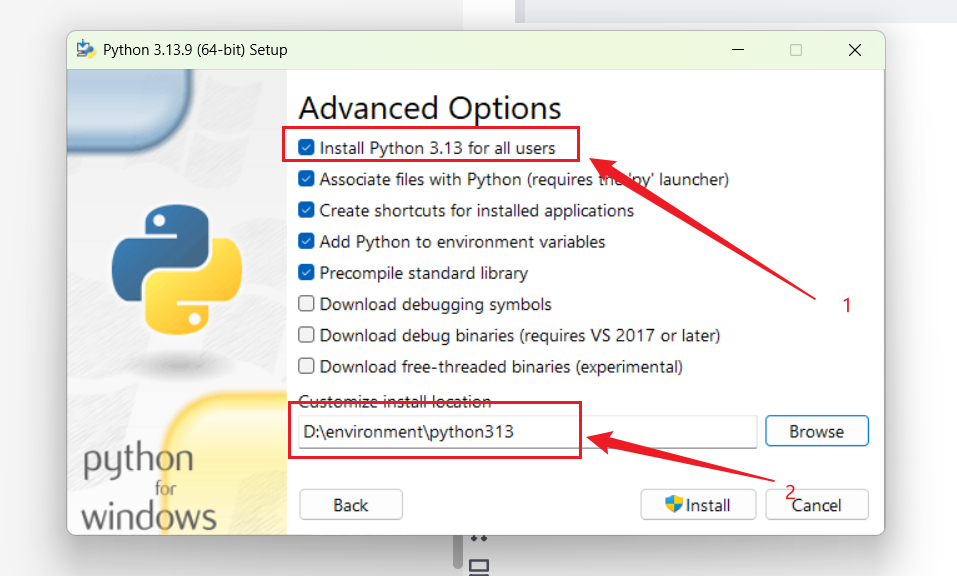Toggle Add Python to environment variables
Image resolution: width=957 pixels, height=576 pixels.
coord(306,241)
